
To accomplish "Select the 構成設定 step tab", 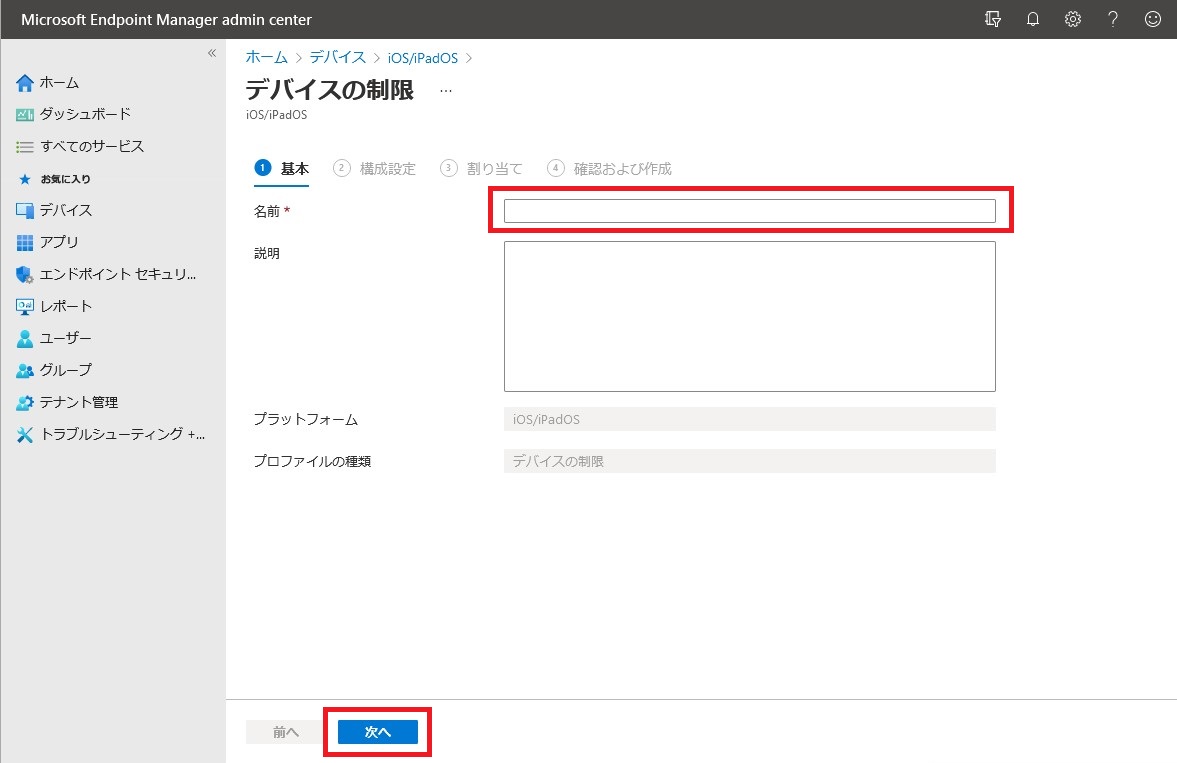I will [375, 168].
